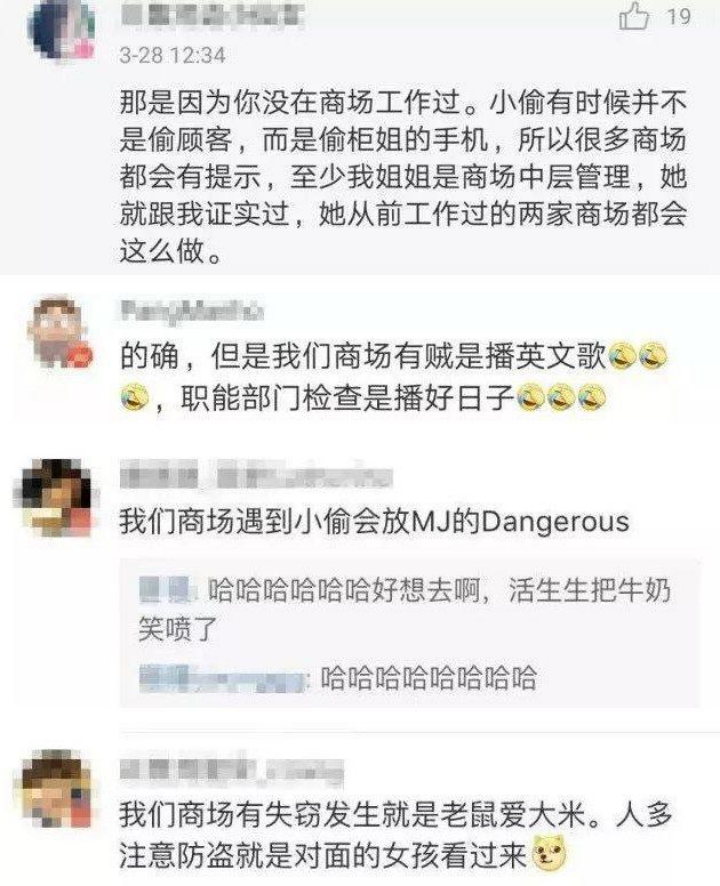720x886 pixels.
Task: Open avatar of the 老鼠爱大米 commenter
Action: click(56, 789)
